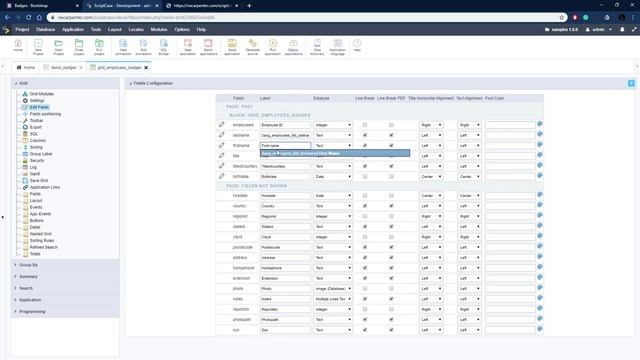Open the Datatype dropdown for employeeid
This screenshot has width=640, height=360.
coord(333,125)
